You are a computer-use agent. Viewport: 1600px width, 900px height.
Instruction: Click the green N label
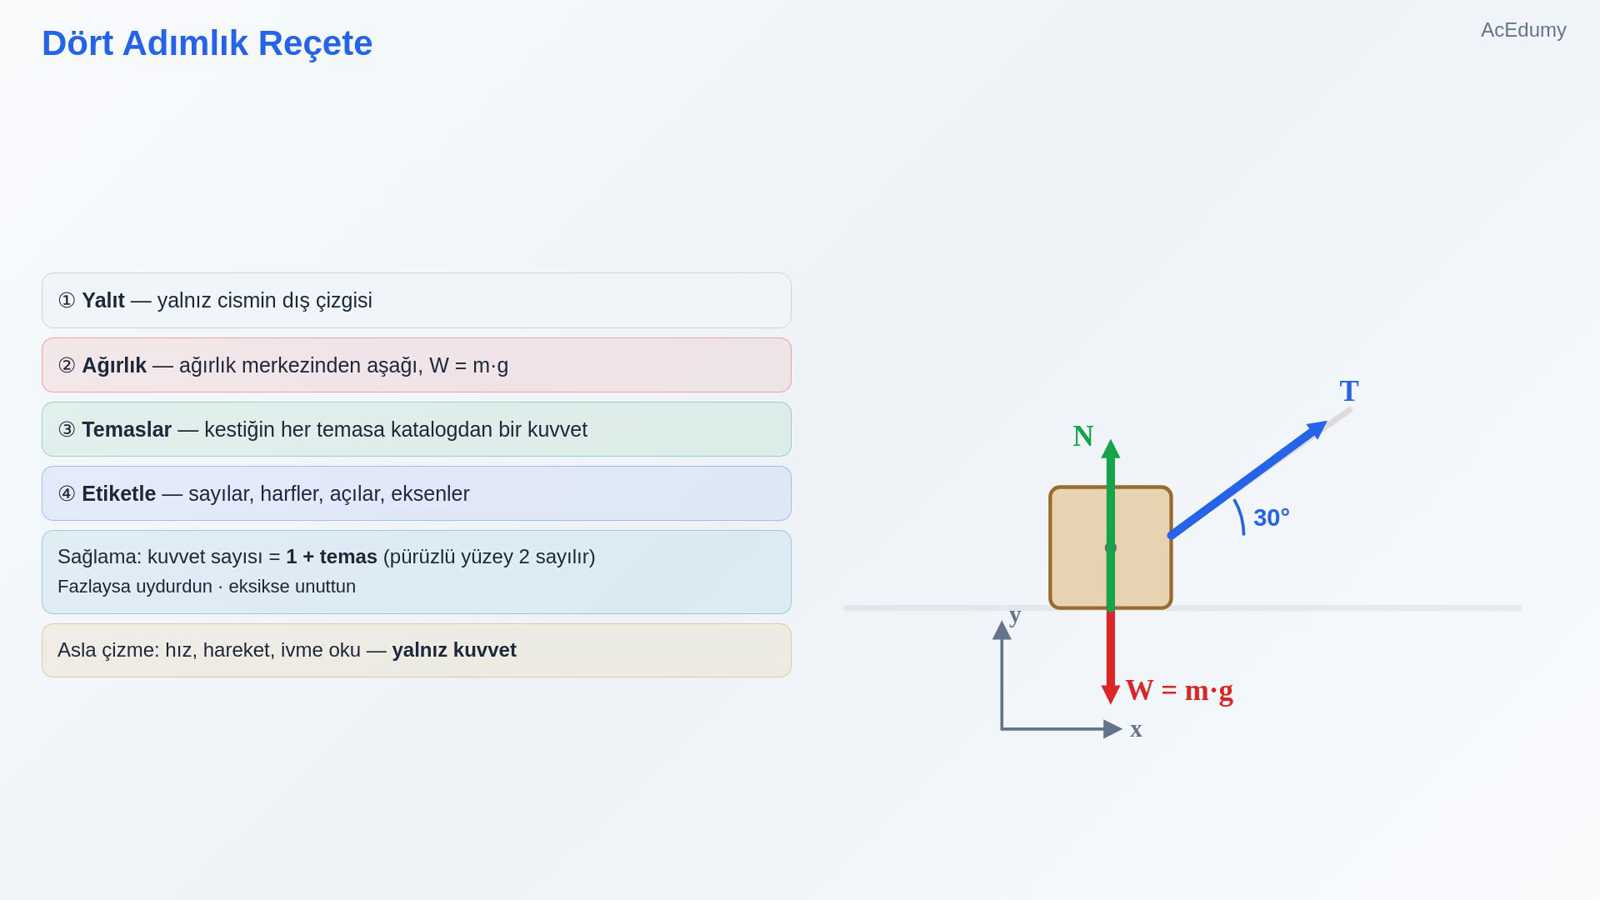(1083, 436)
